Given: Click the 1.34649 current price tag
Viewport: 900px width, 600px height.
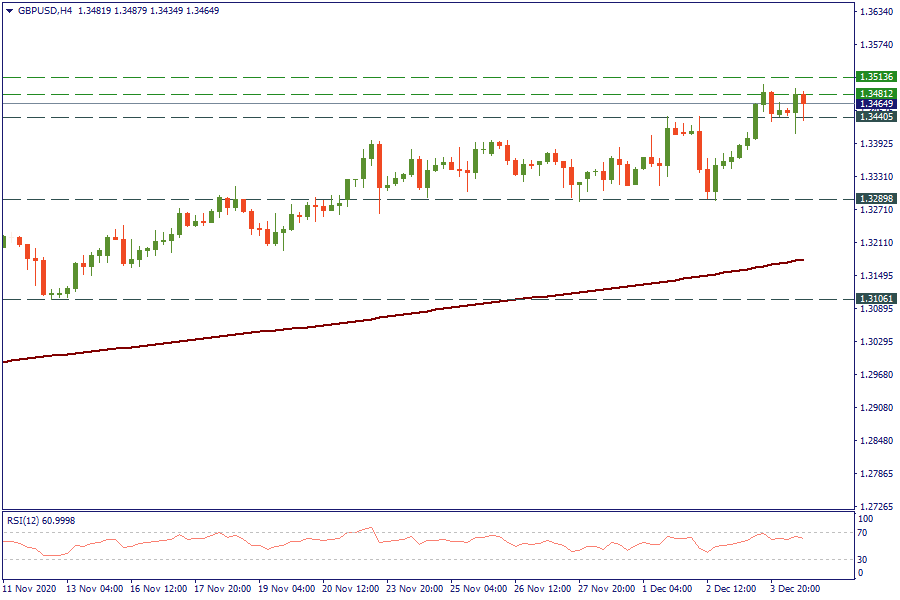Looking at the screenshot, I should (876, 104).
